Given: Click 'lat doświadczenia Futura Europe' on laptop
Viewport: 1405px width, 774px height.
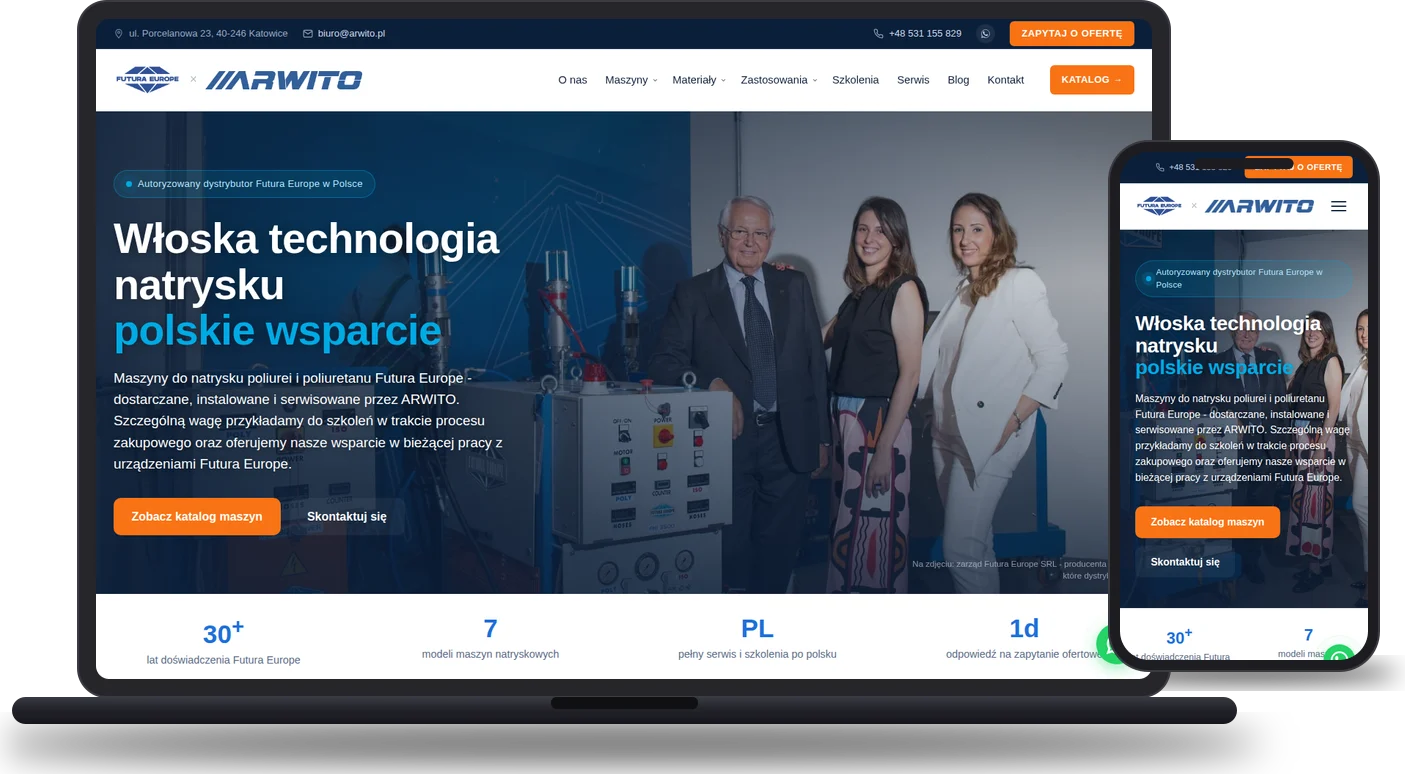Looking at the screenshot, I should (223, 660).
